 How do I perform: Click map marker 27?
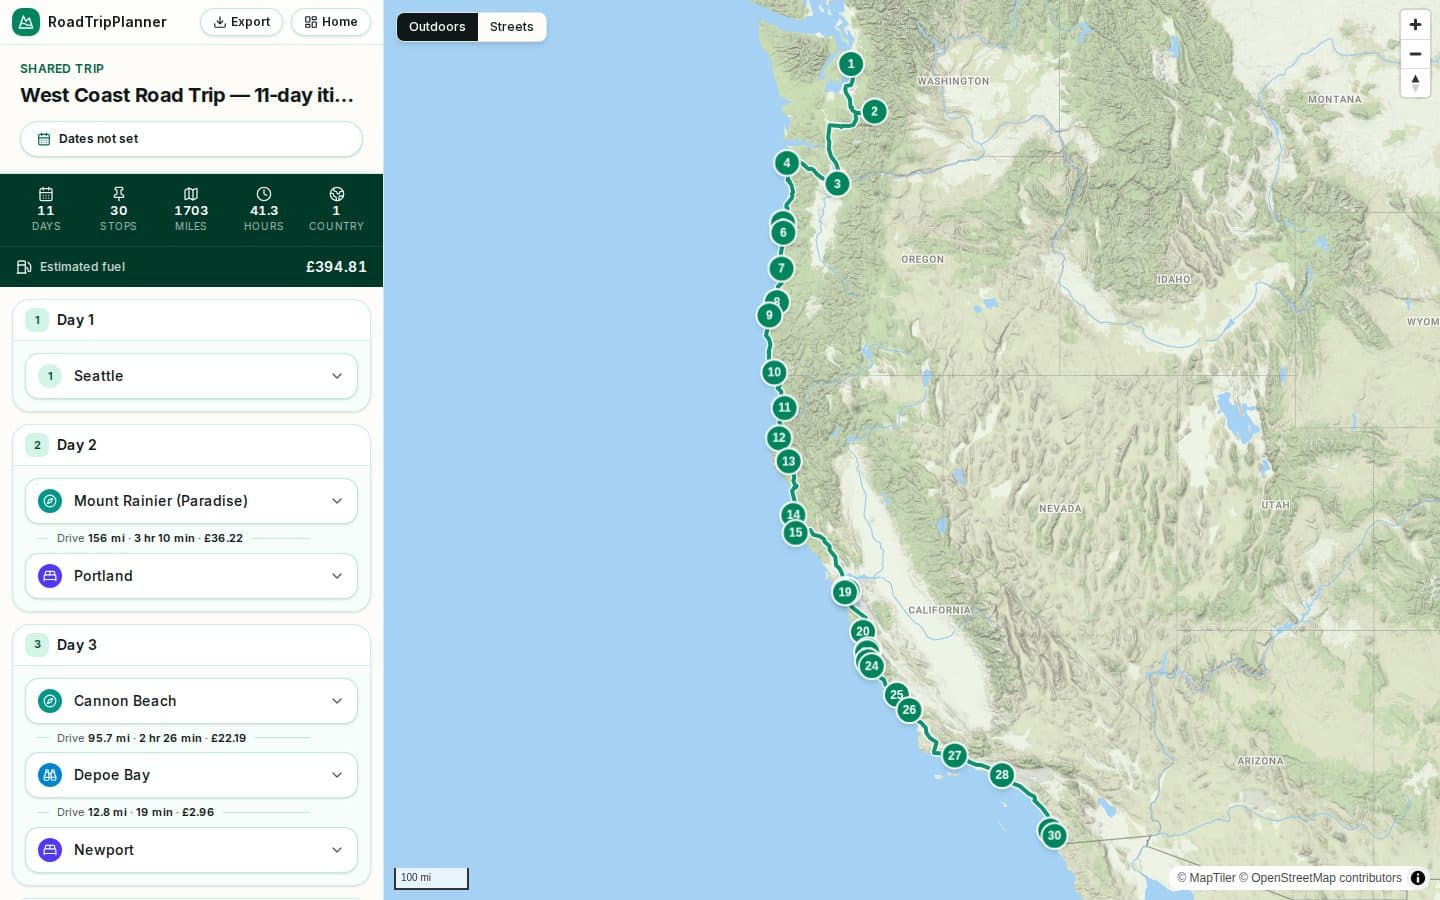pos(955,756)
